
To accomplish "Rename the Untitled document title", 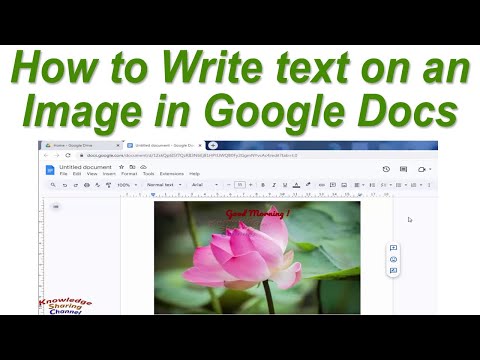I will (x=85, y=167).
